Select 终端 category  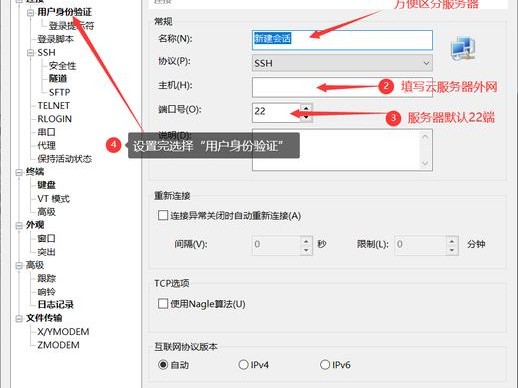pyautogui.click(x=35, y=172)
